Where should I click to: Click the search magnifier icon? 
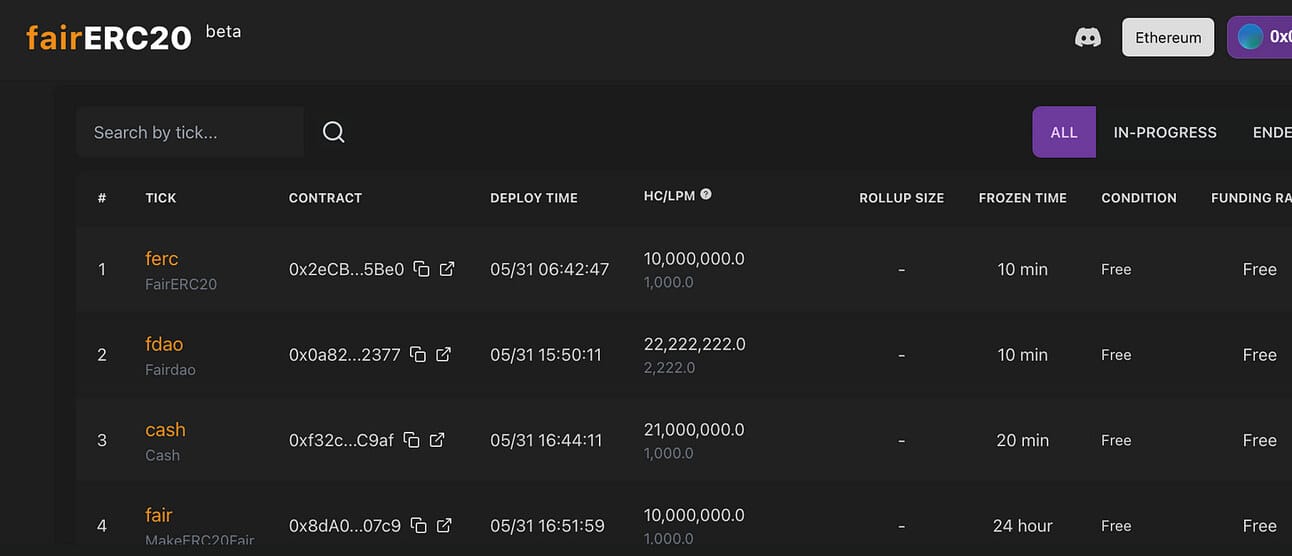click(333, 132)
